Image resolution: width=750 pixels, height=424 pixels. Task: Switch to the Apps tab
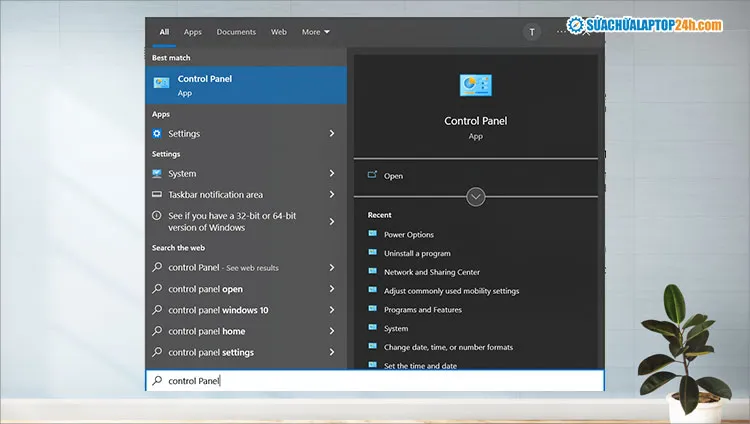click(x=193, y=32)
